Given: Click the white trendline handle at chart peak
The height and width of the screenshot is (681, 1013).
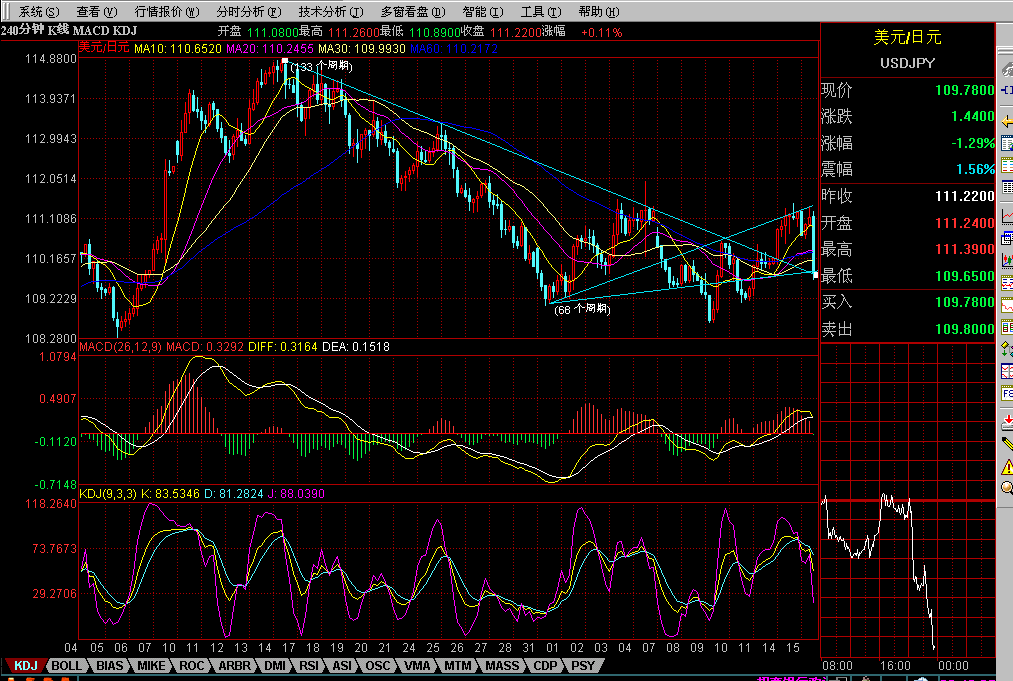Looking at the screenshot, I should pos(285,61).
